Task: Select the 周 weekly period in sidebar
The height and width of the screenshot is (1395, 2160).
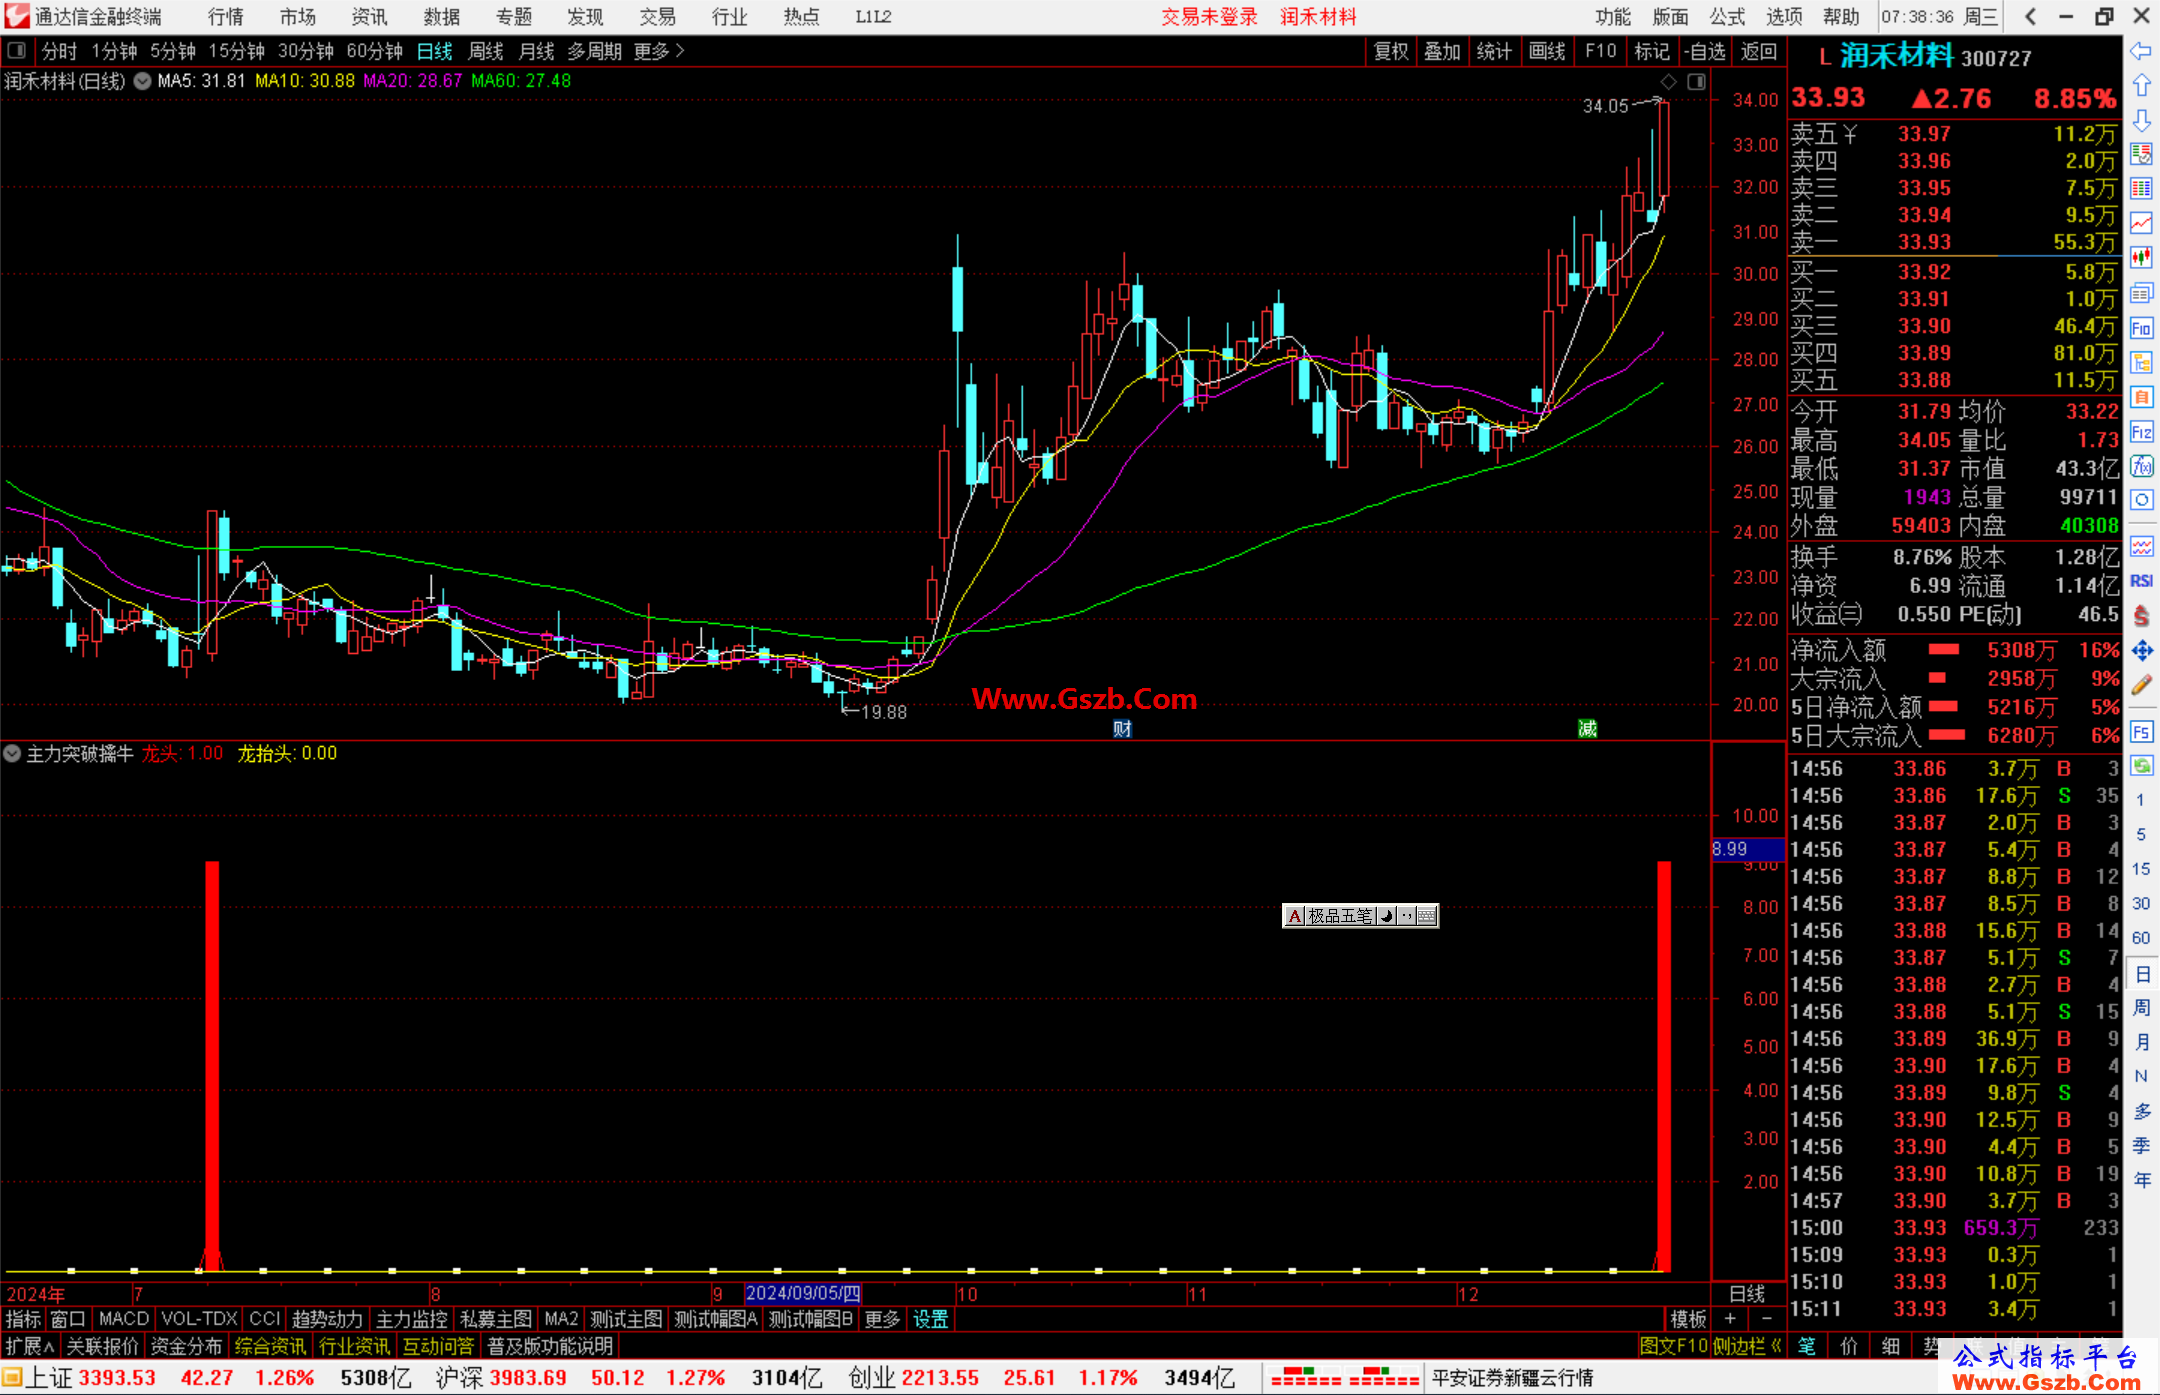Action: [x=2141, y=1007]
